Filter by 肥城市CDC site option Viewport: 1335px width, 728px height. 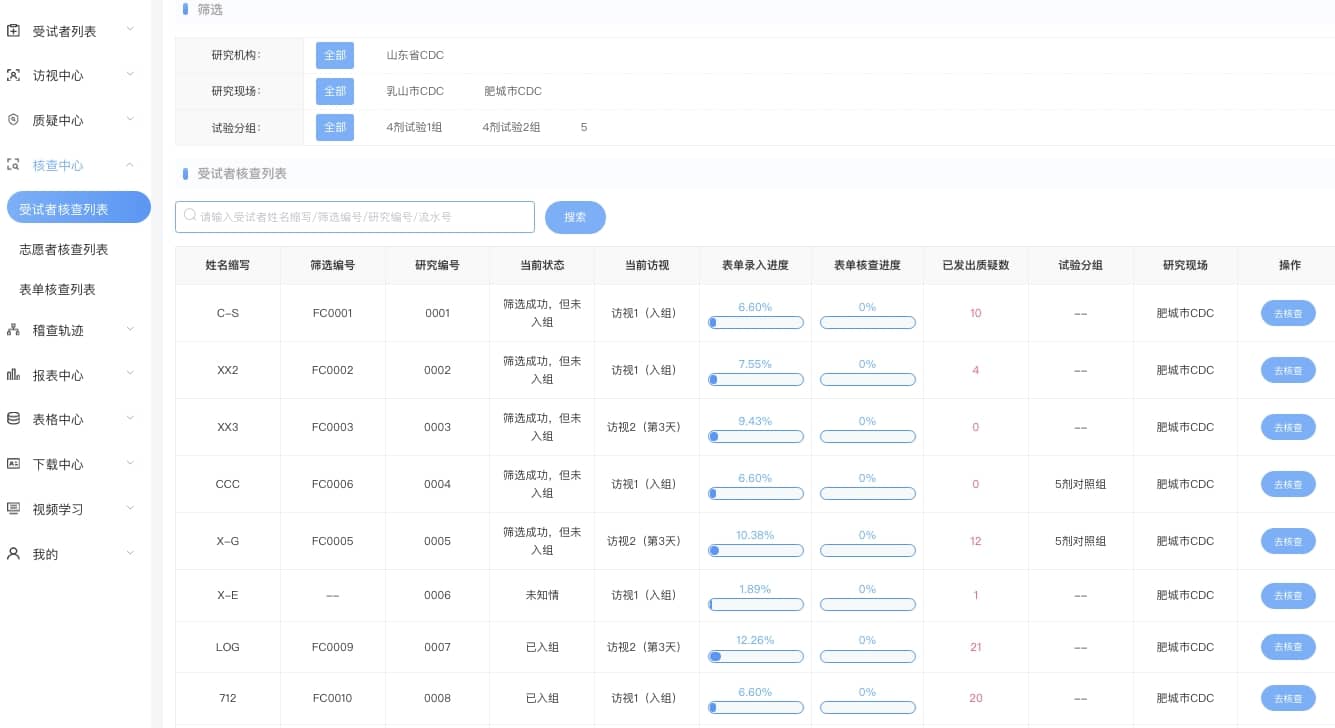pos(513,91)
